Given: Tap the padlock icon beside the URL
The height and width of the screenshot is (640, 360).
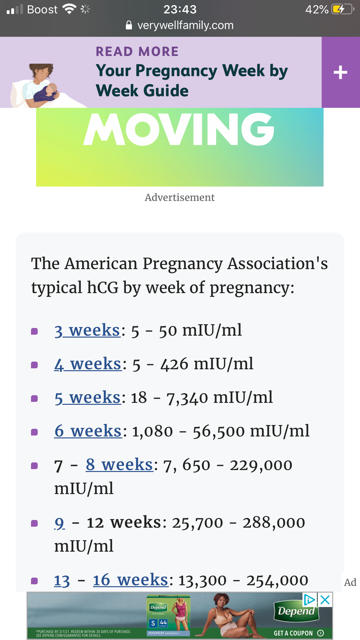Looking at the screenshot, I should [129, 25].
